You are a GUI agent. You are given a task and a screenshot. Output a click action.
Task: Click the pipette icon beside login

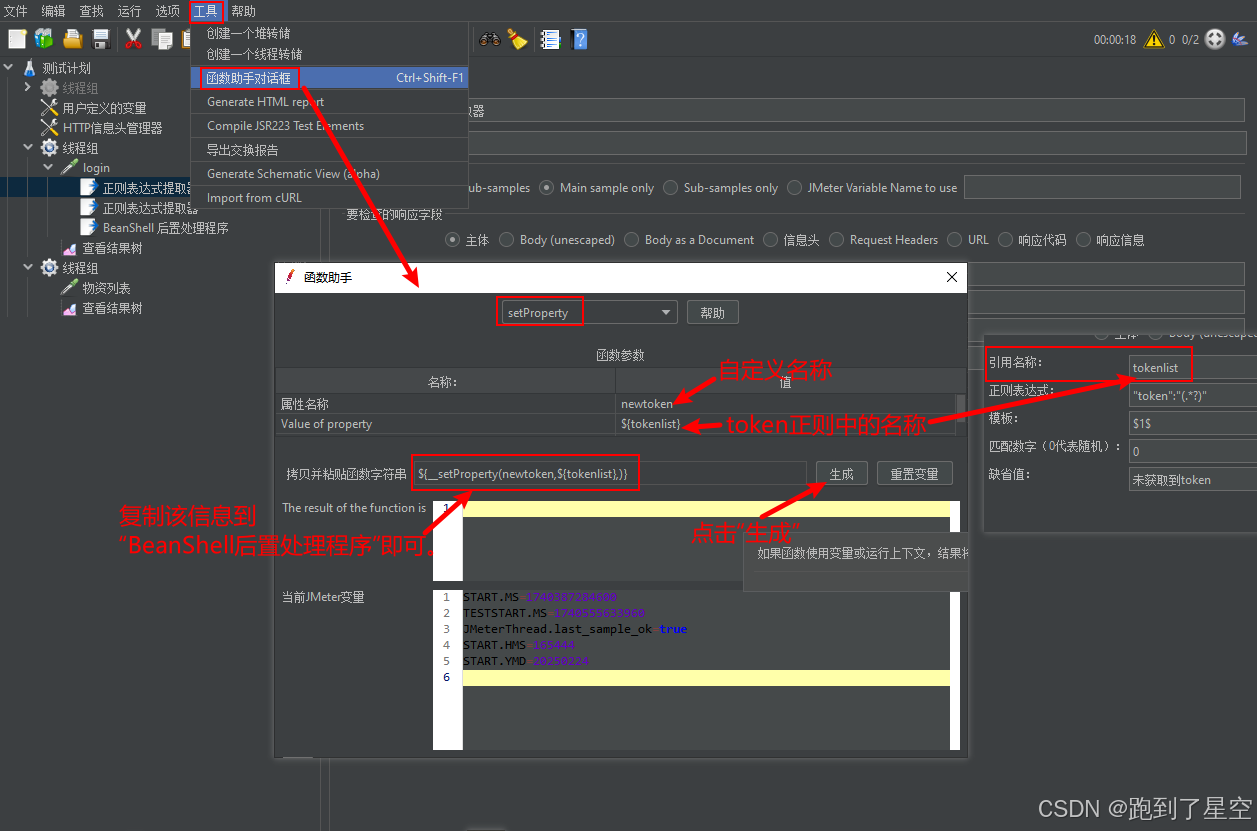69,168
